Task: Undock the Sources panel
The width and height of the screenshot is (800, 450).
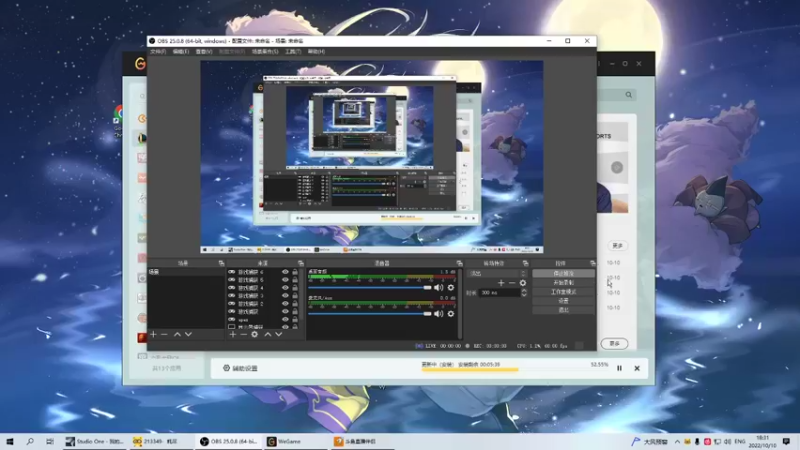Action: coord(301,263)
